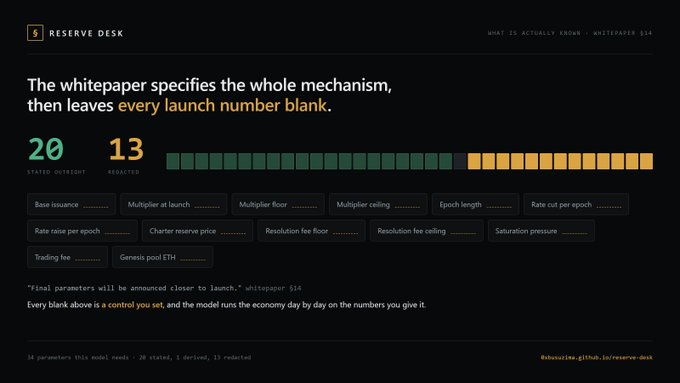Click the RESERVE DESK title text

coord(86,33)
